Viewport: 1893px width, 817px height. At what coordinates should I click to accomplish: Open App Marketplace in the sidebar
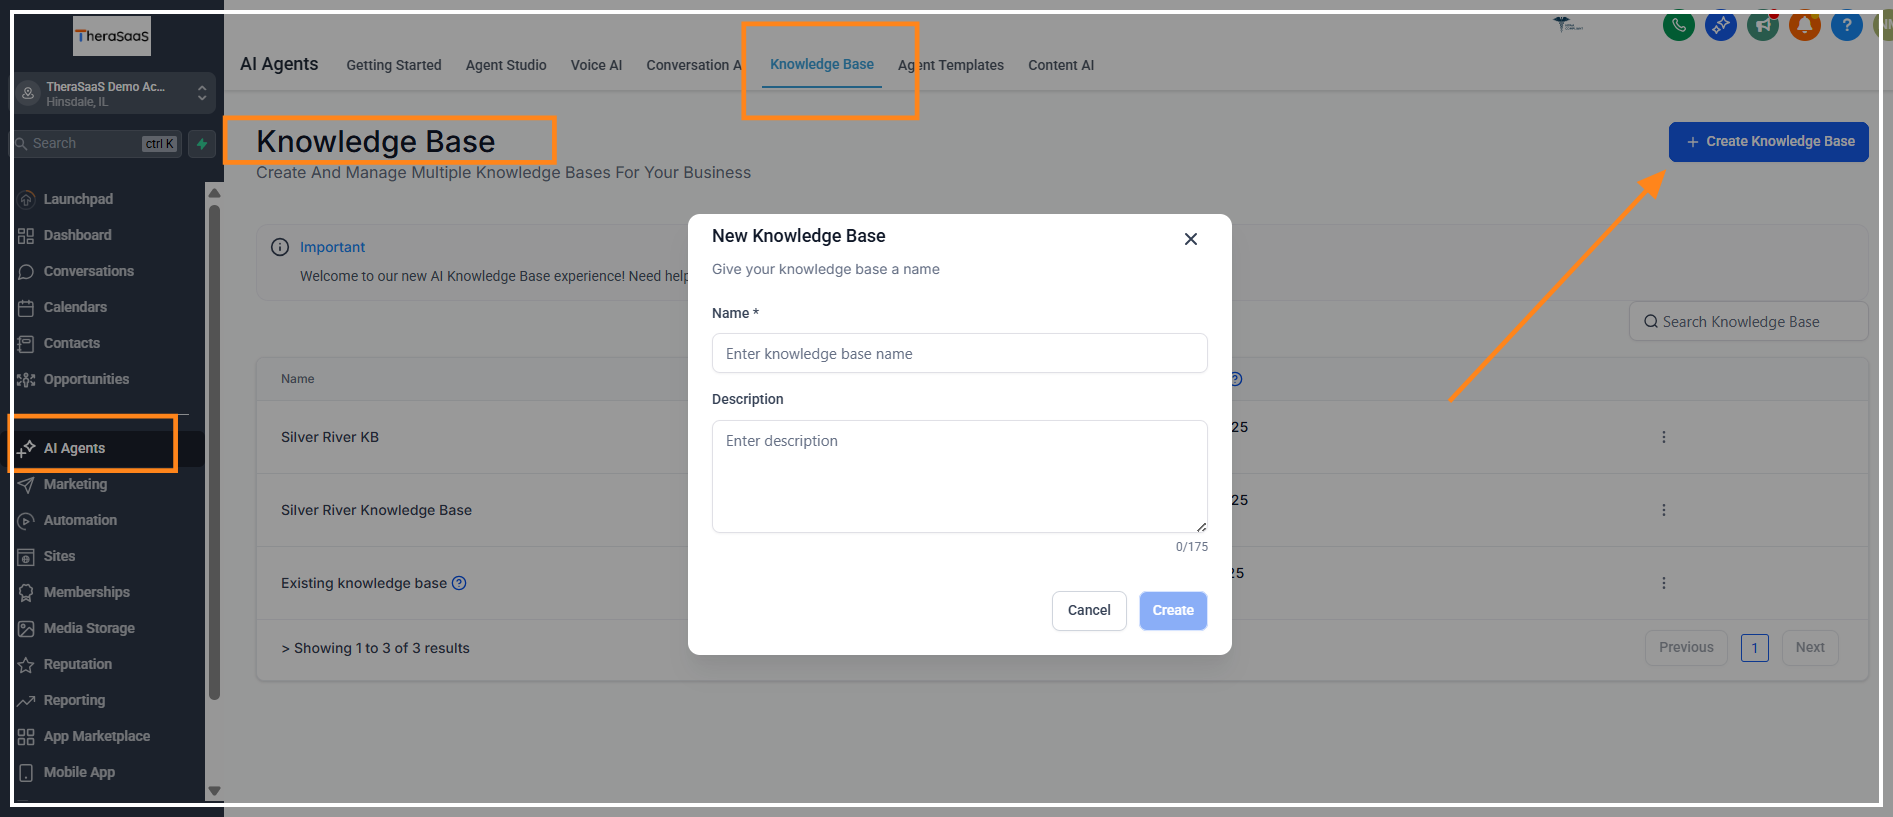coord(96,736)
